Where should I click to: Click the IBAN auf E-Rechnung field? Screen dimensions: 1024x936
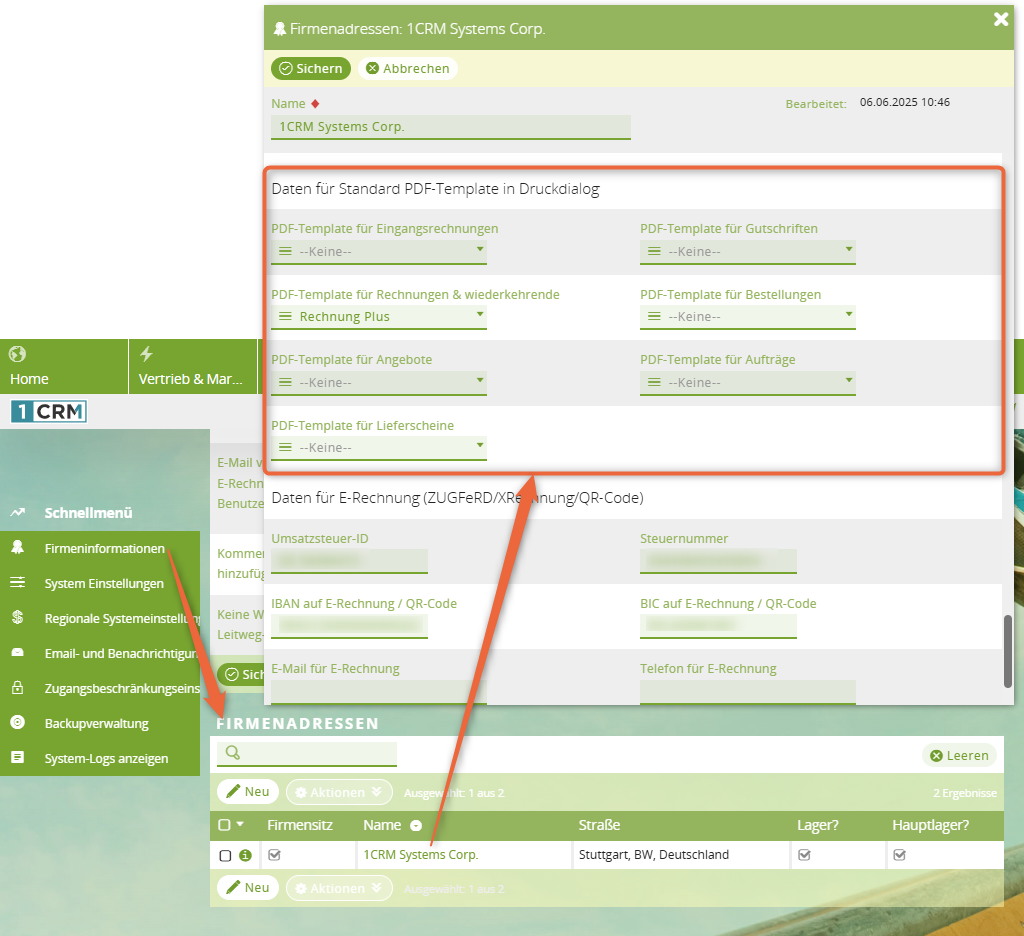point(349,626)
